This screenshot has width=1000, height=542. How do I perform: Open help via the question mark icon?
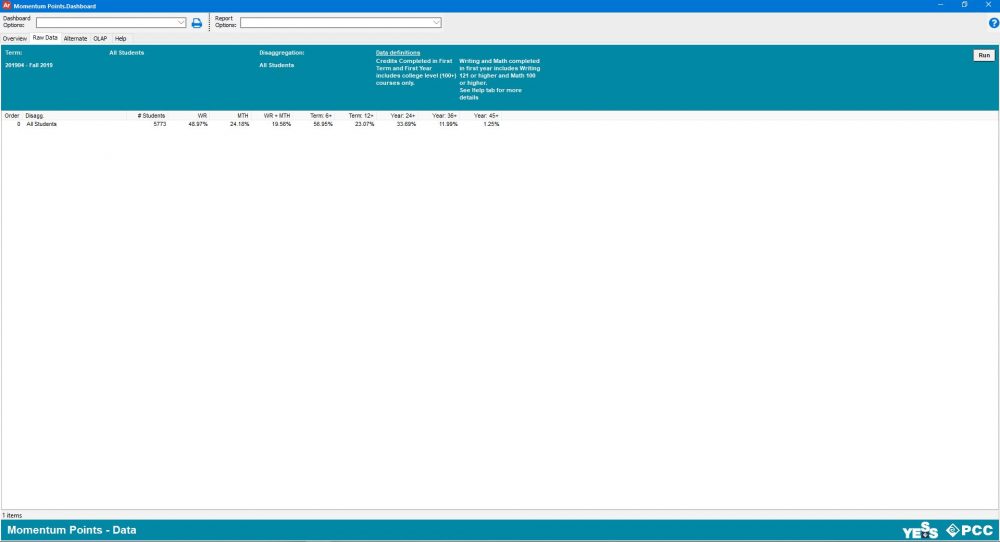[993, 23]
